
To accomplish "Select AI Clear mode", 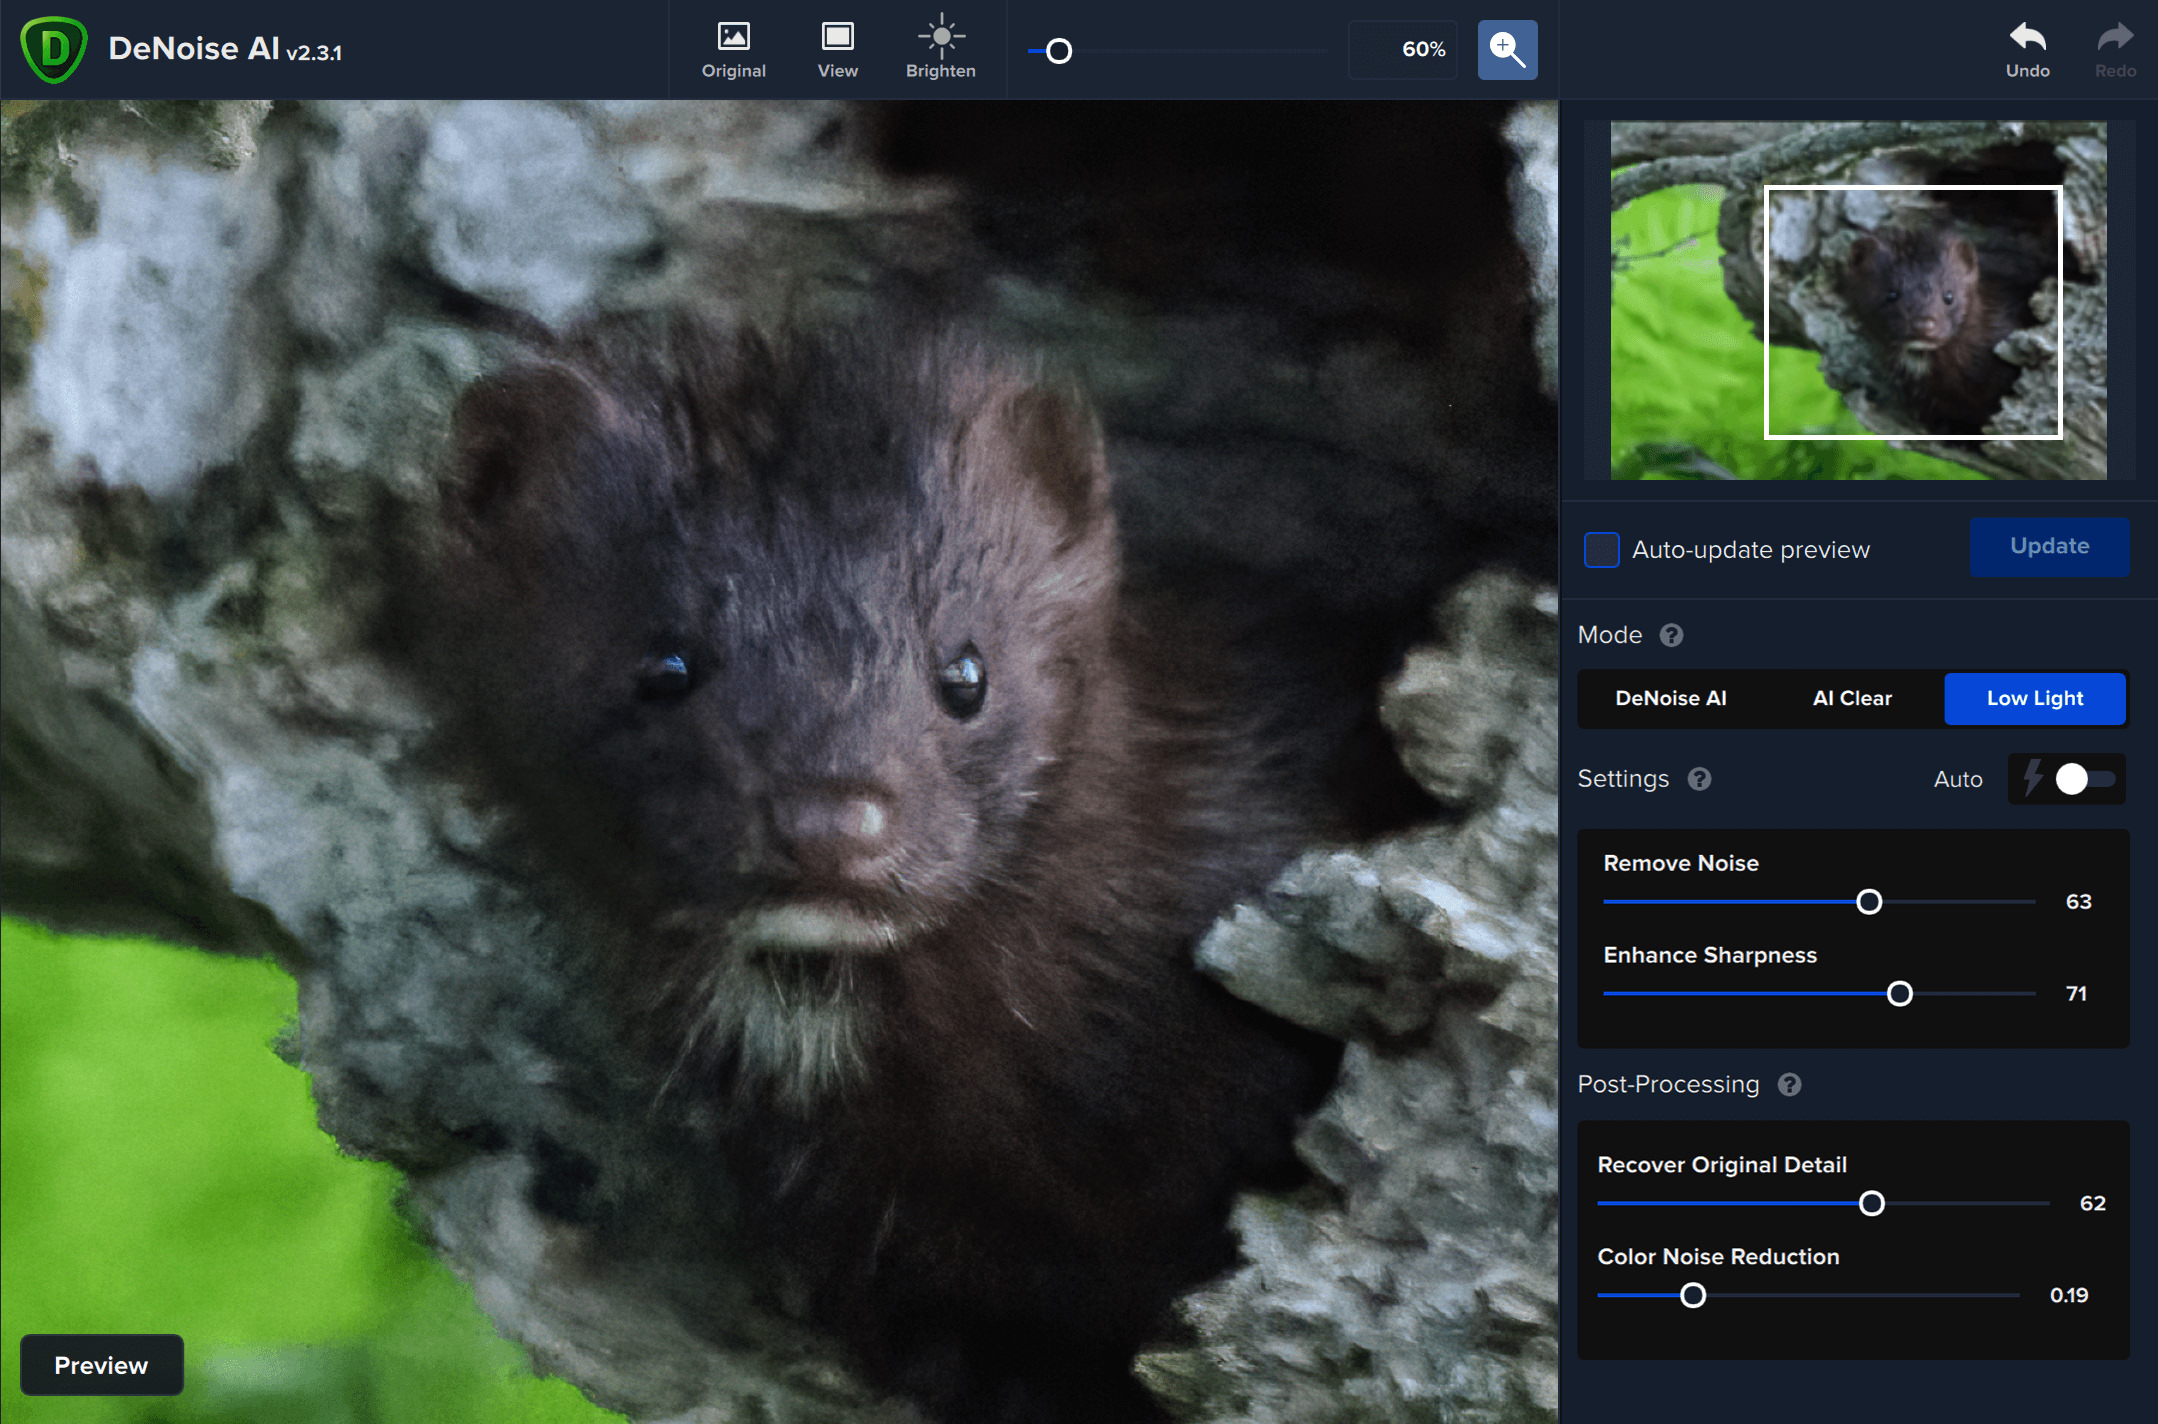I will coord(1852,698).
